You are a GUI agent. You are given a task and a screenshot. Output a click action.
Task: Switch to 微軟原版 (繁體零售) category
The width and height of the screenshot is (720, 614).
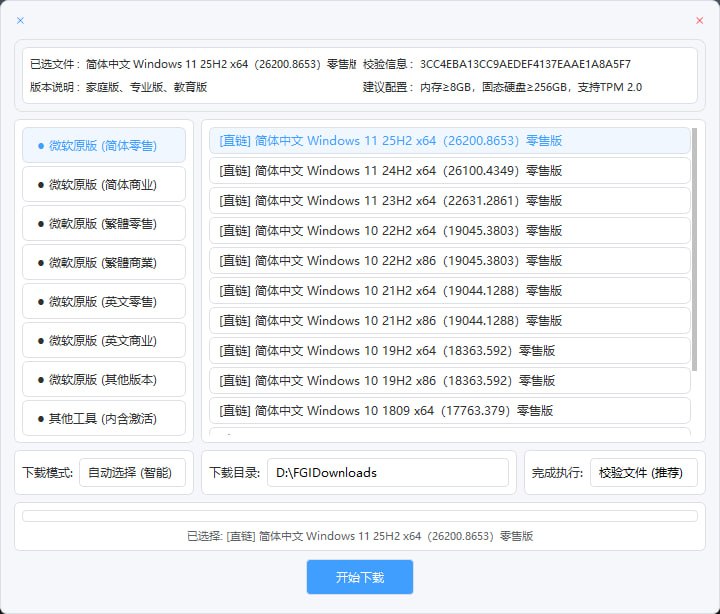(104, 224)
